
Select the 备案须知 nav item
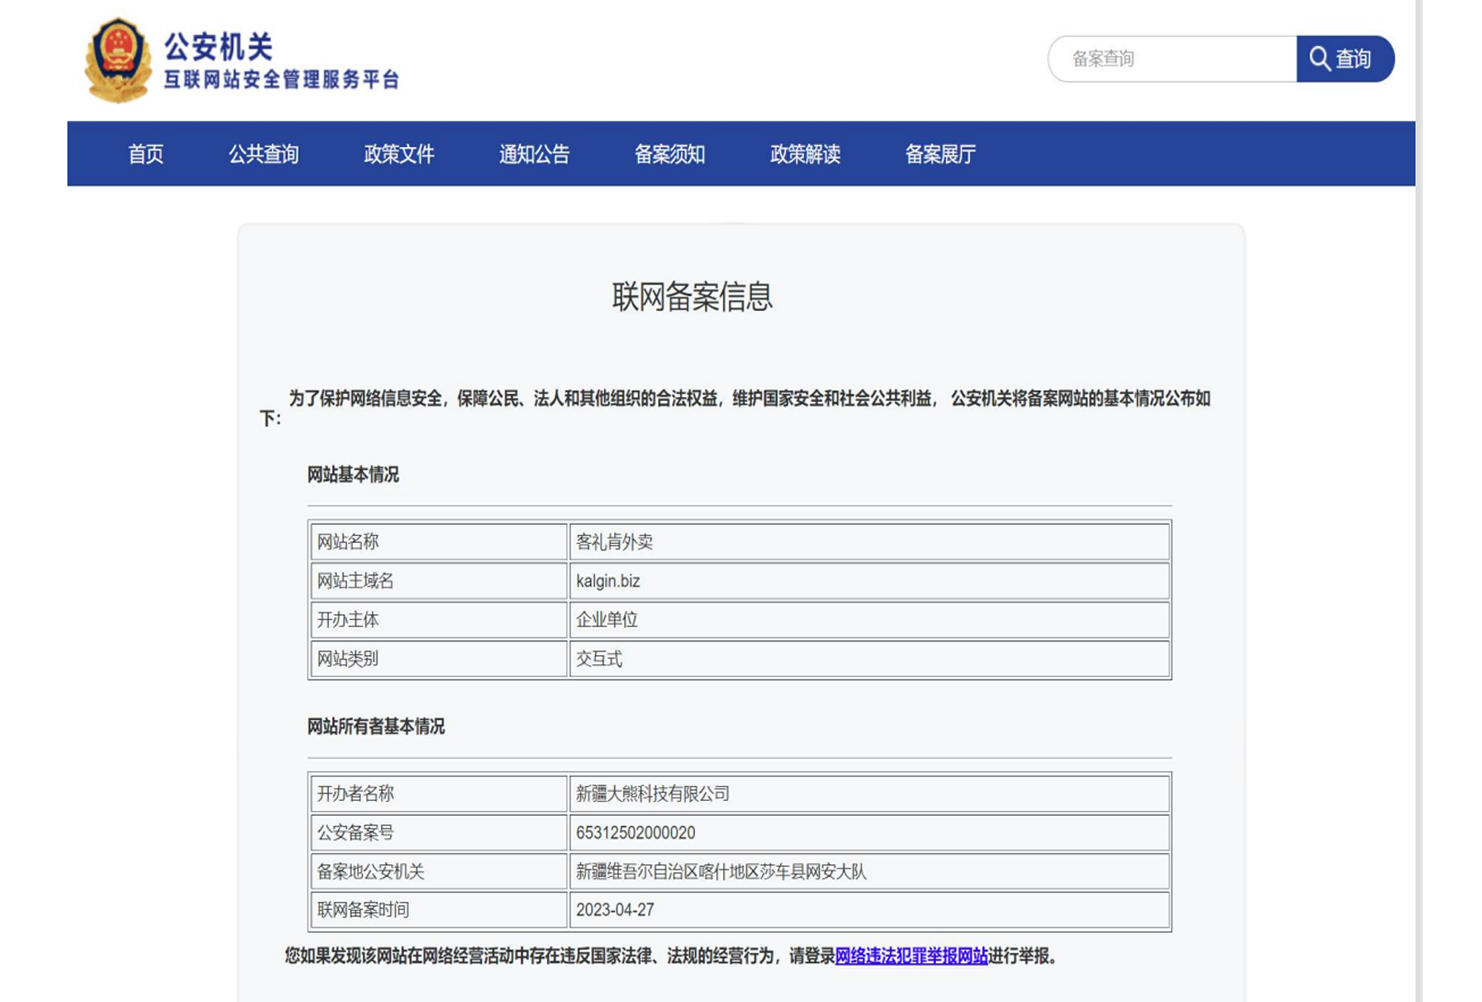(670, 154)
